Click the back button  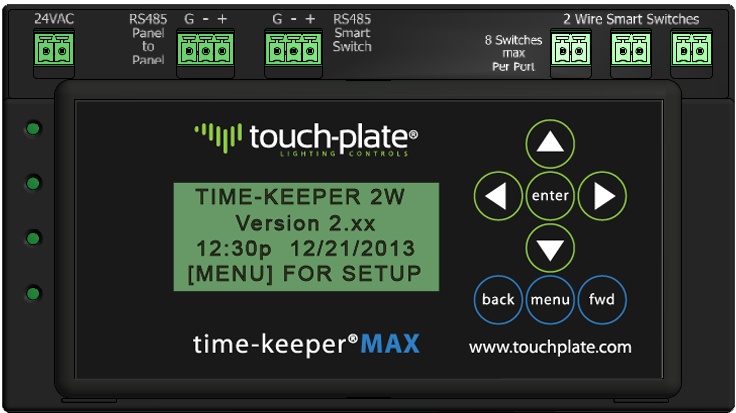(x=498, y=299)
